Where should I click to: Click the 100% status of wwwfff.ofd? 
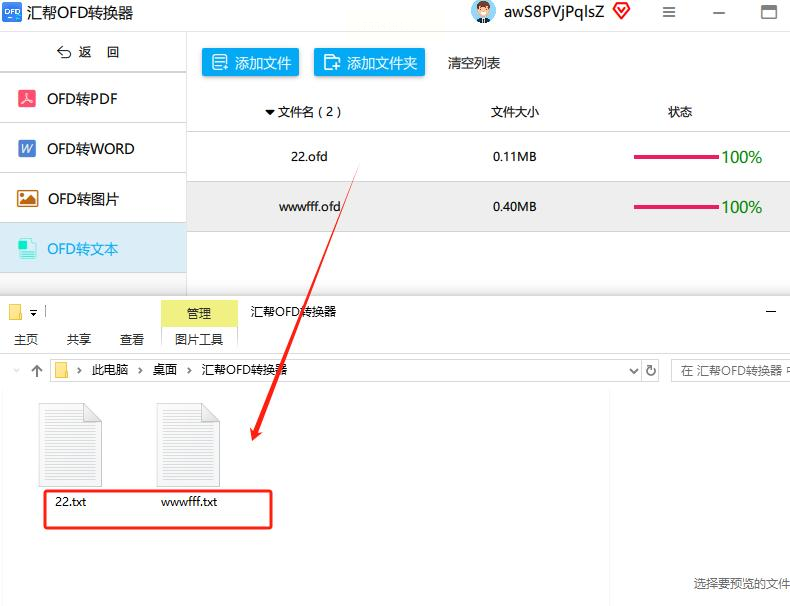point(742,207)
